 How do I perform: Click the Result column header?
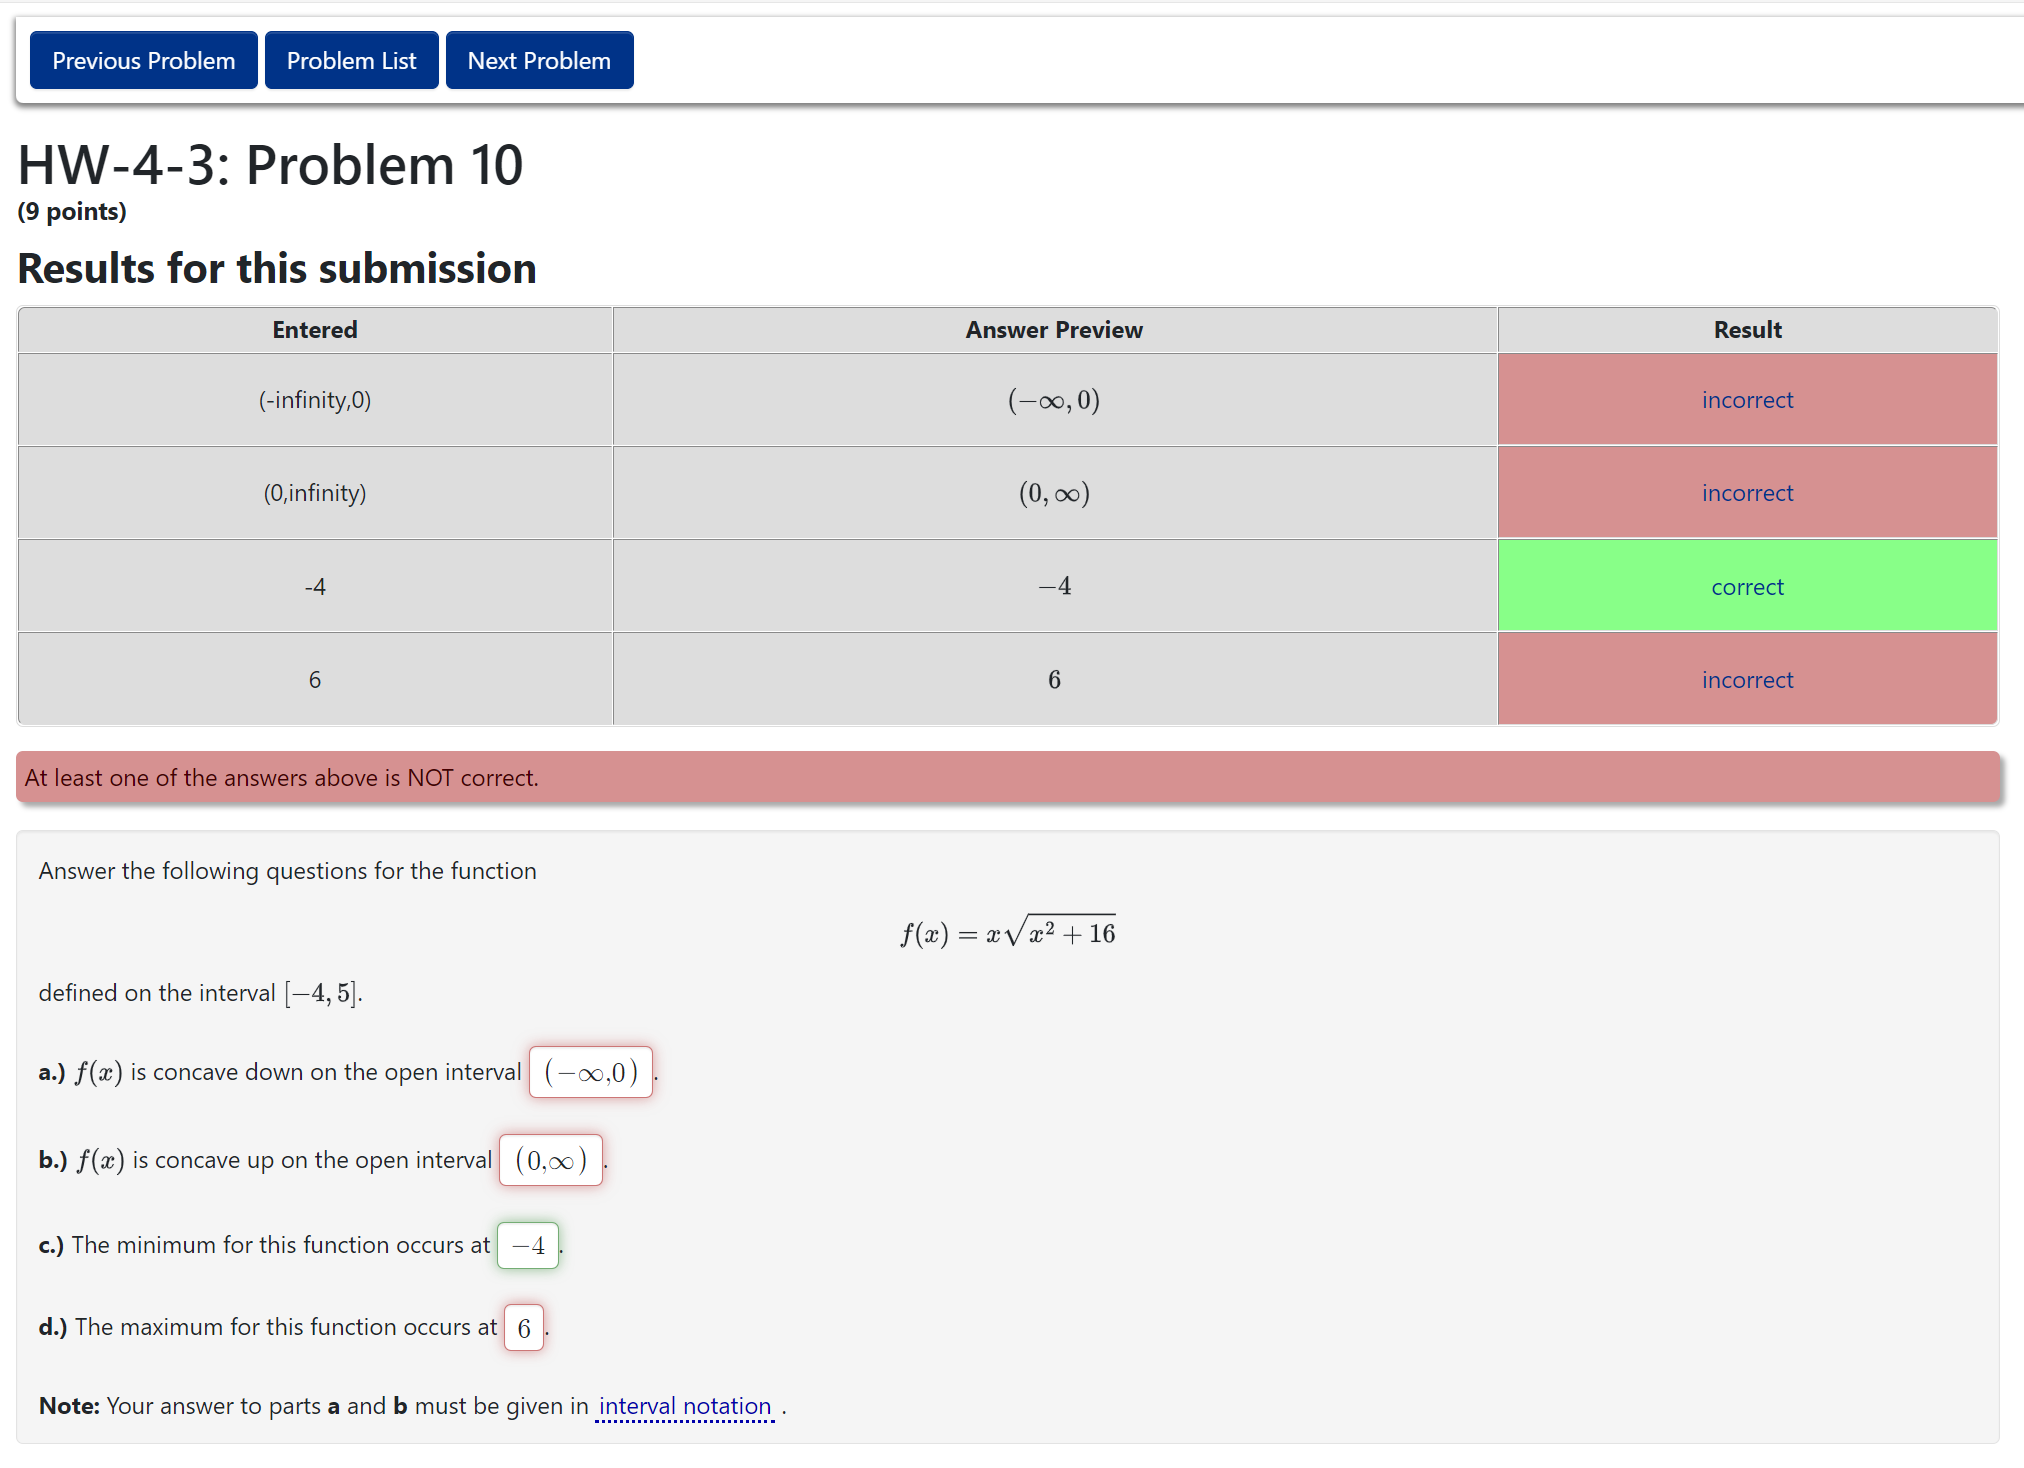[1746, 330]
